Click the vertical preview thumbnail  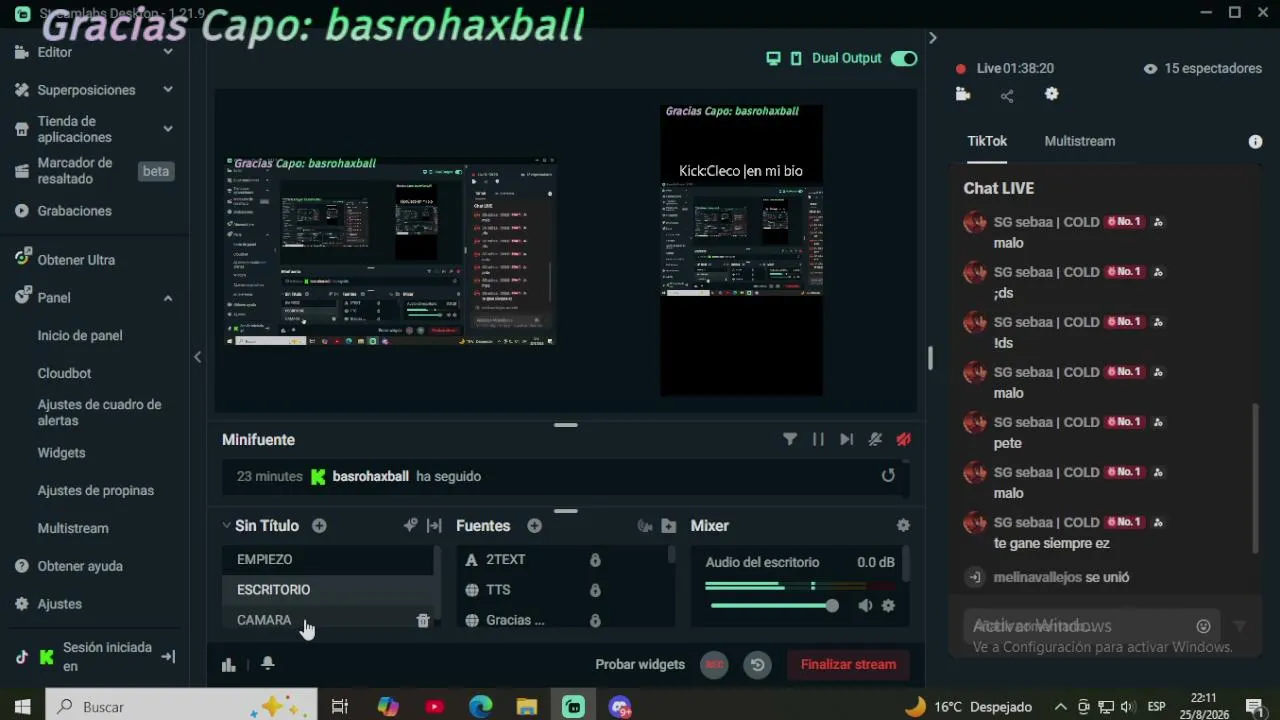tap(741, 250)
